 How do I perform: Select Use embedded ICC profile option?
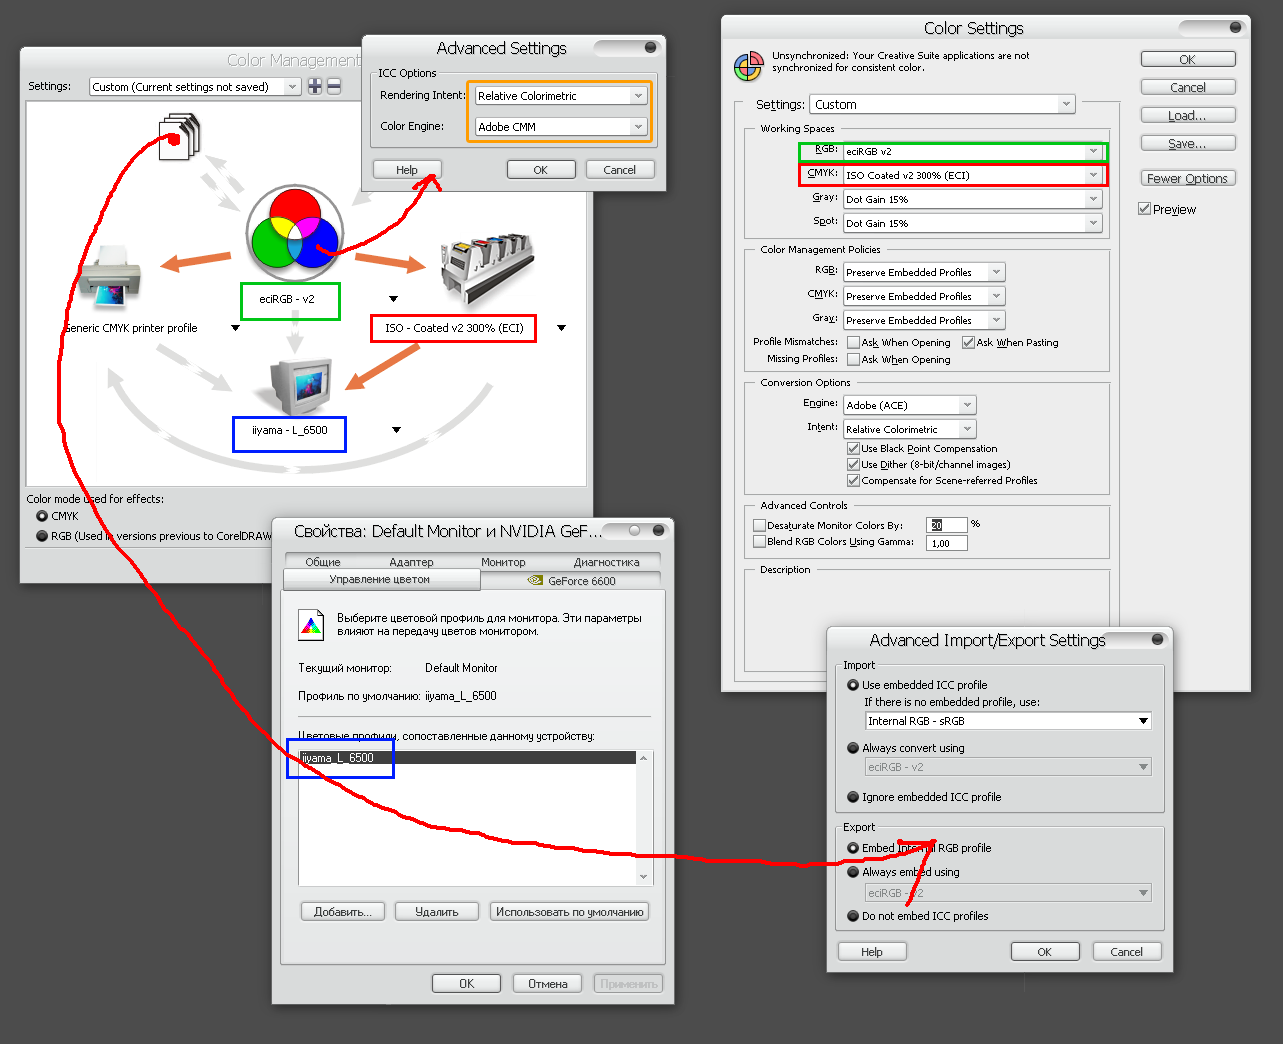point(853,685)
